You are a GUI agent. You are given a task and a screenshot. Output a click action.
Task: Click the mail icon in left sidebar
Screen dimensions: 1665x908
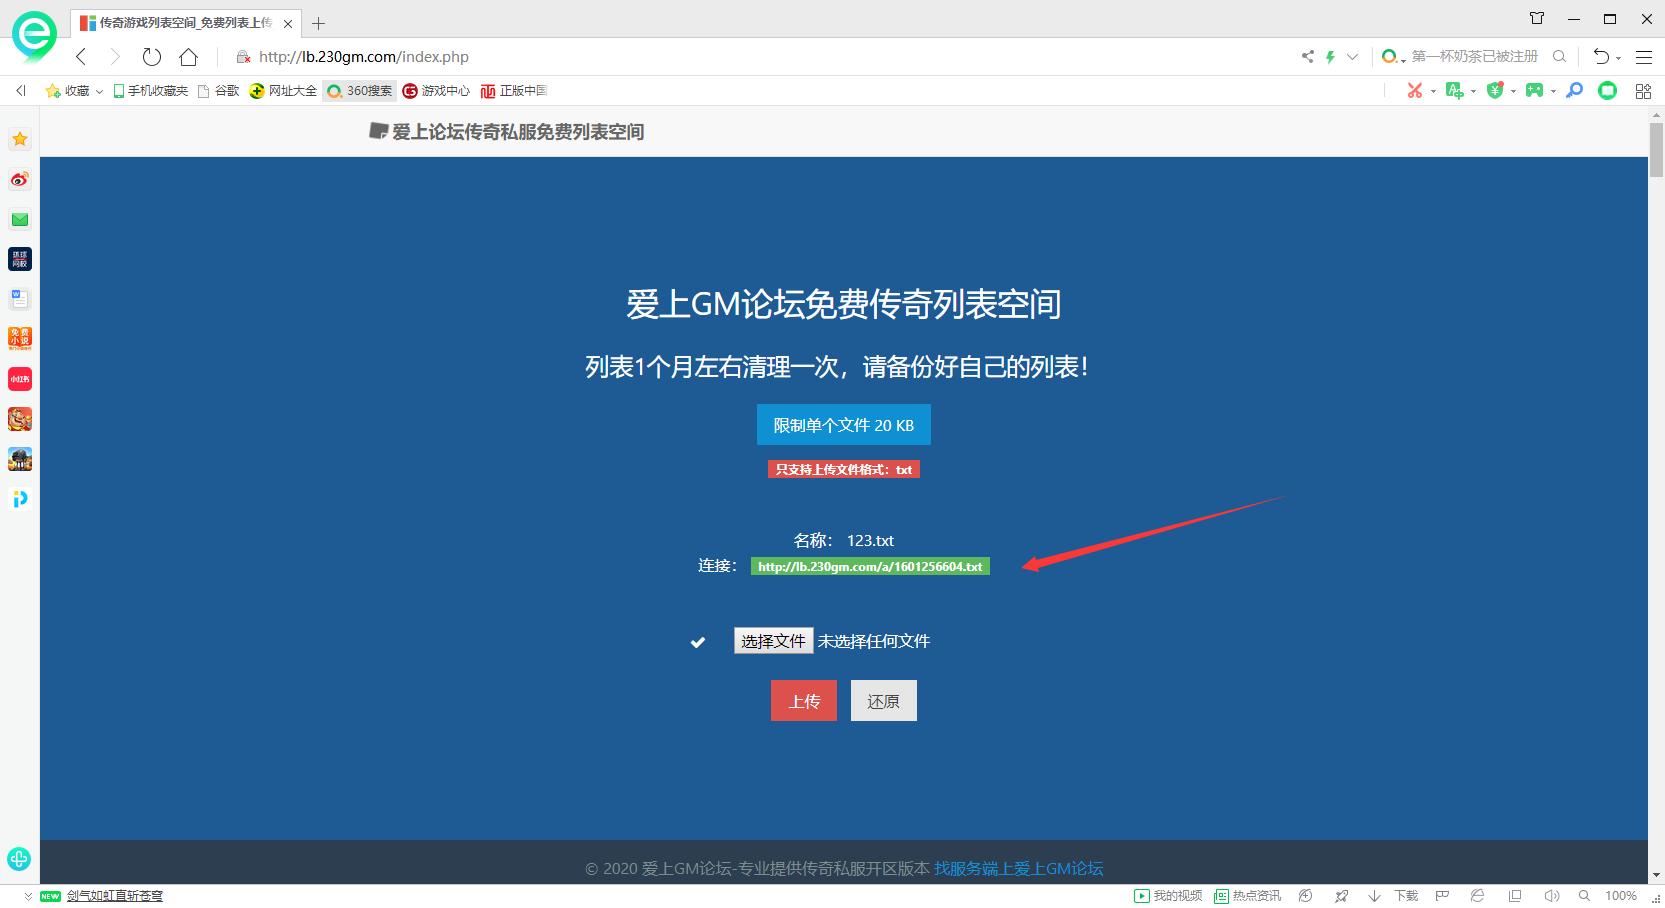(x=20, y=218)
